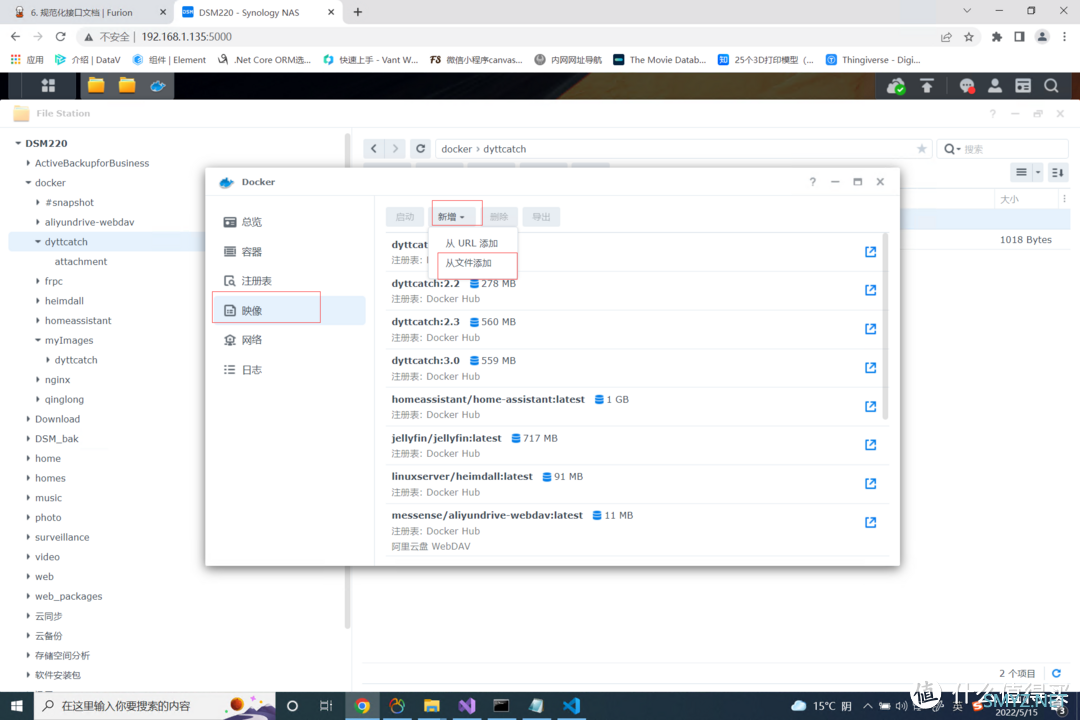The image size is (1080, 720).
Task: Open VS Code from Windows taskbar
Action: pos(572,706)
